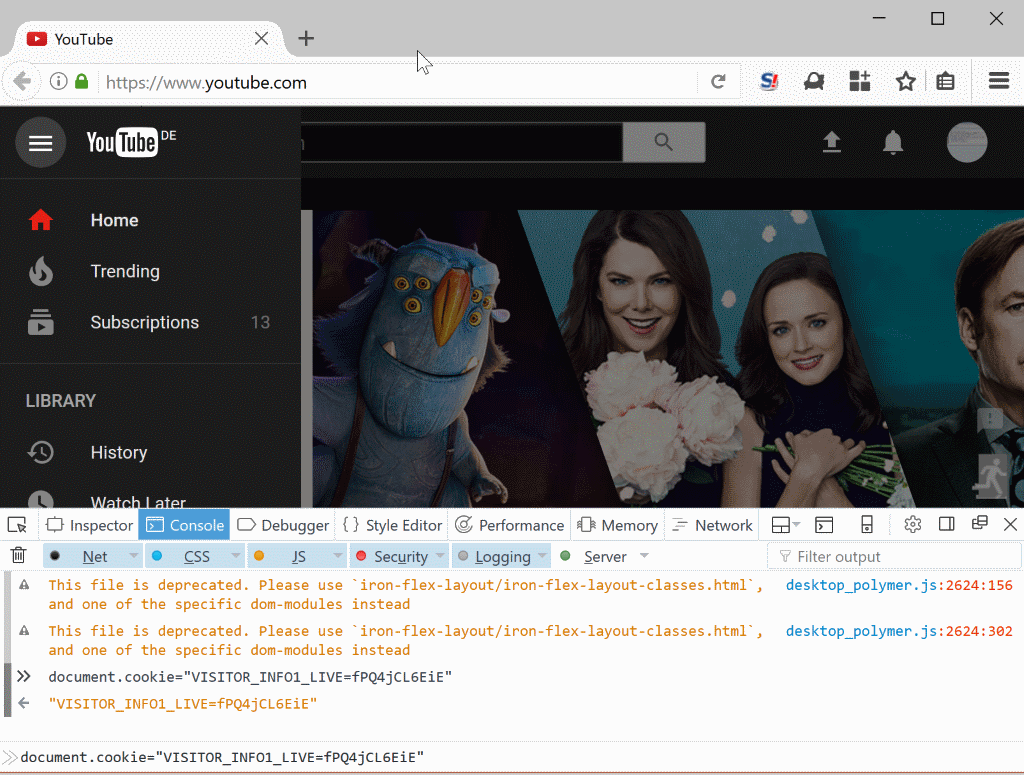Expand the CSS filter dropdown arrow
This screenshot has width=1024, height=775.
[236, 556]
